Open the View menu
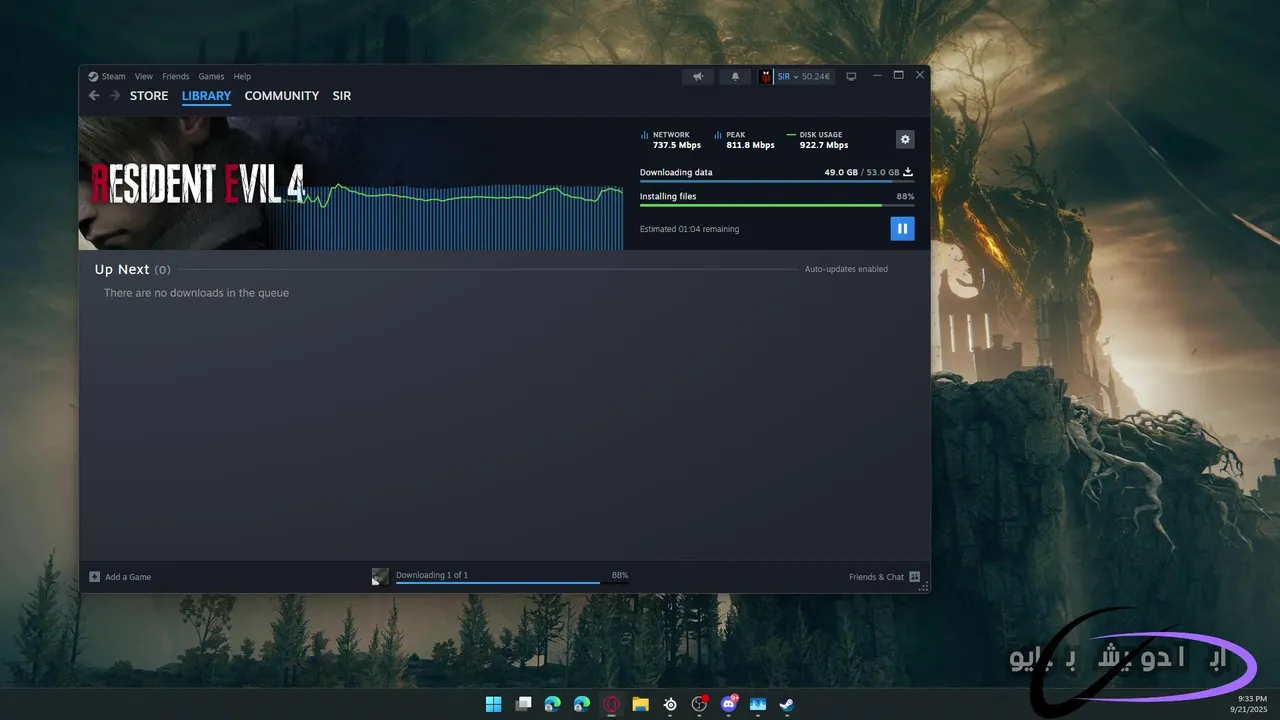 (144, 76)
